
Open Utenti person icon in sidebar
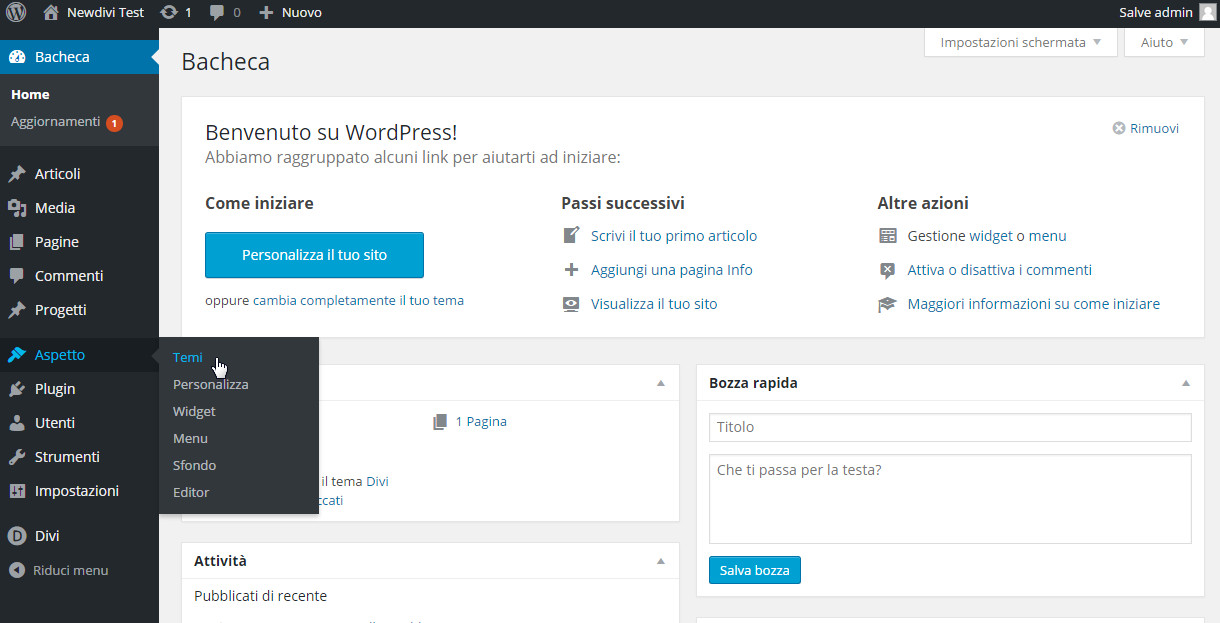[x=17, y=423]
